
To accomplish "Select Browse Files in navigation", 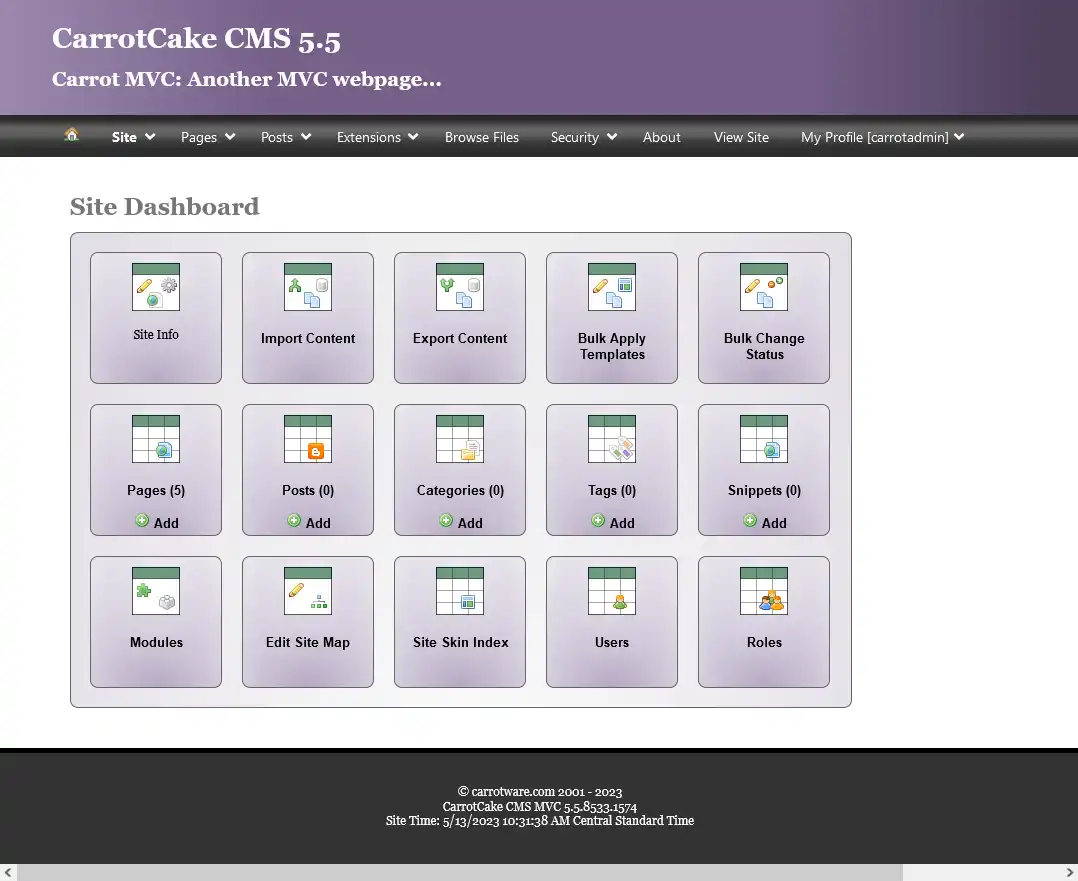I will coord(482,137).
